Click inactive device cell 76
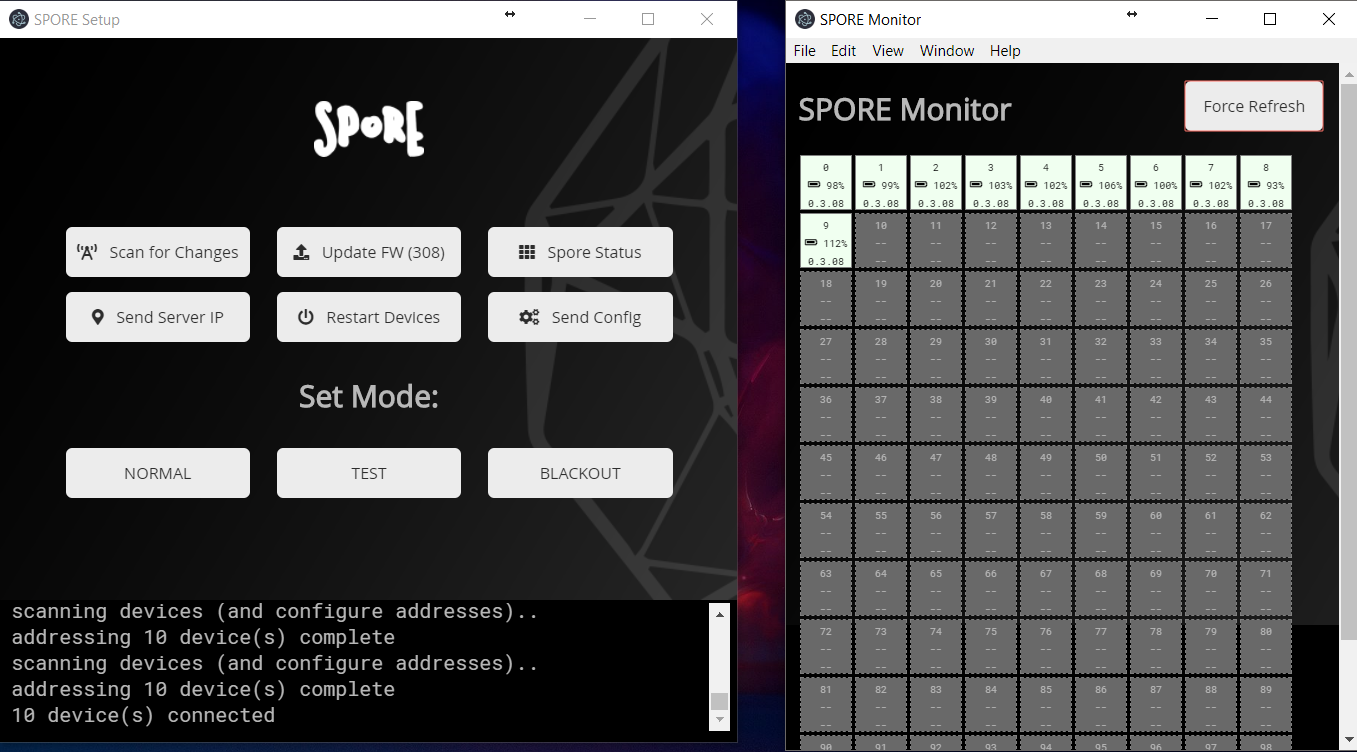The height and width of the screenshot is (752, 1357). click(x=1046, y=647)
